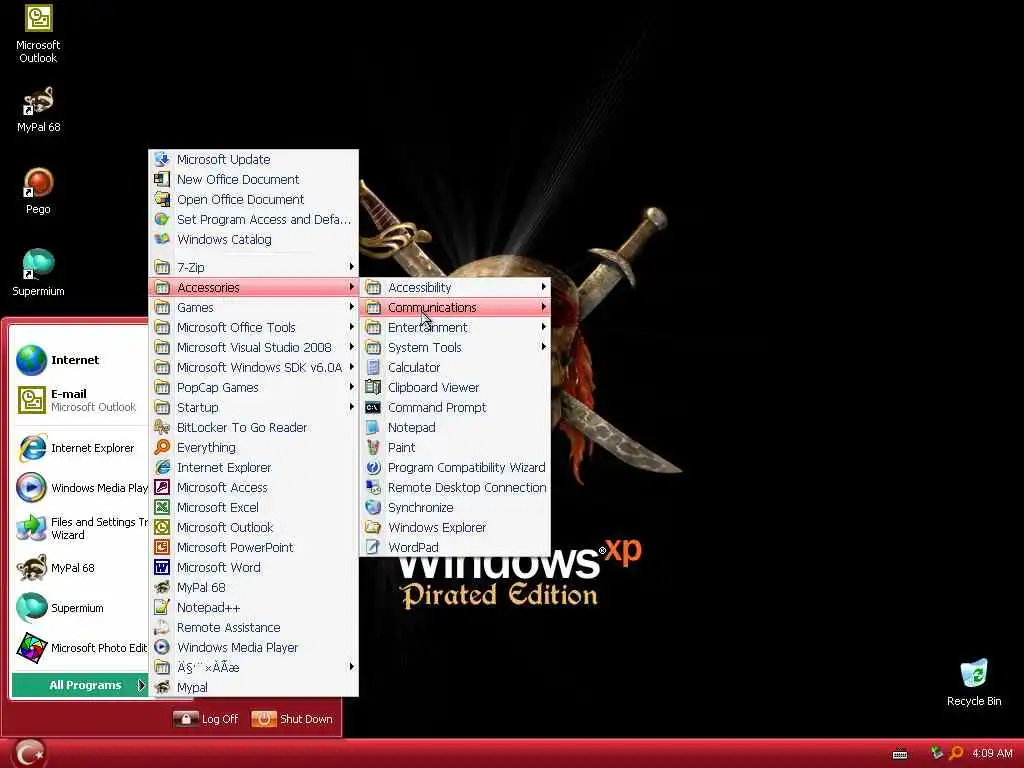
Task: Click the Everything search icon in the system tray
Action: click(955, 753)
